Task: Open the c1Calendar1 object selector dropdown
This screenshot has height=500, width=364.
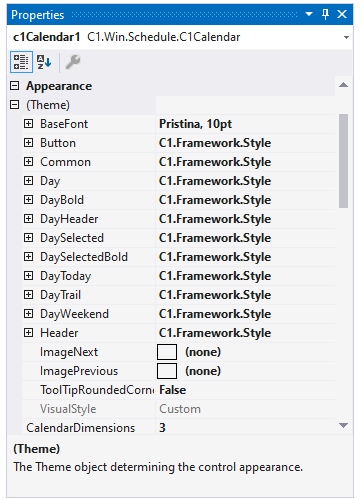Action: (346, 37)
